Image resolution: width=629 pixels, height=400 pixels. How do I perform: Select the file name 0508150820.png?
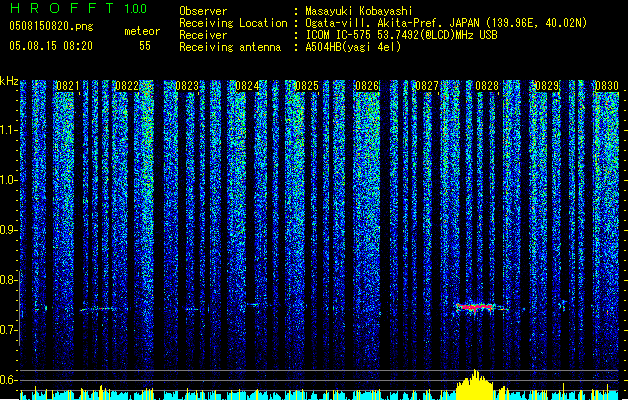pos(51,26)
